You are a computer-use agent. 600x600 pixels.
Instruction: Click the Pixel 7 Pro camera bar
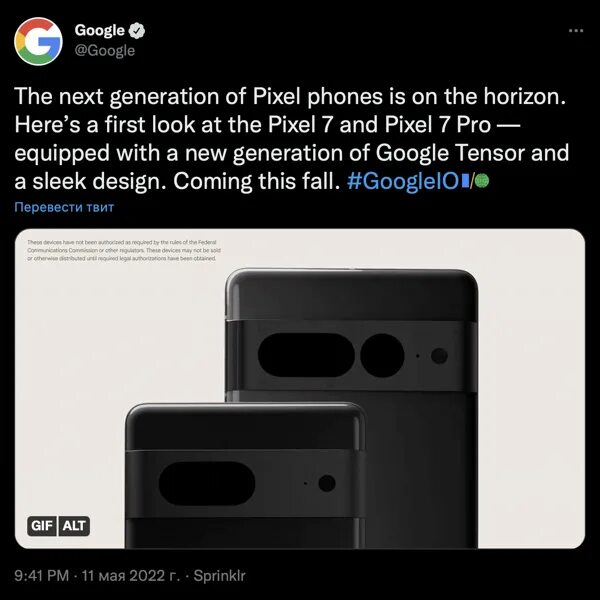pyautogui.click(x=351, y=356)
